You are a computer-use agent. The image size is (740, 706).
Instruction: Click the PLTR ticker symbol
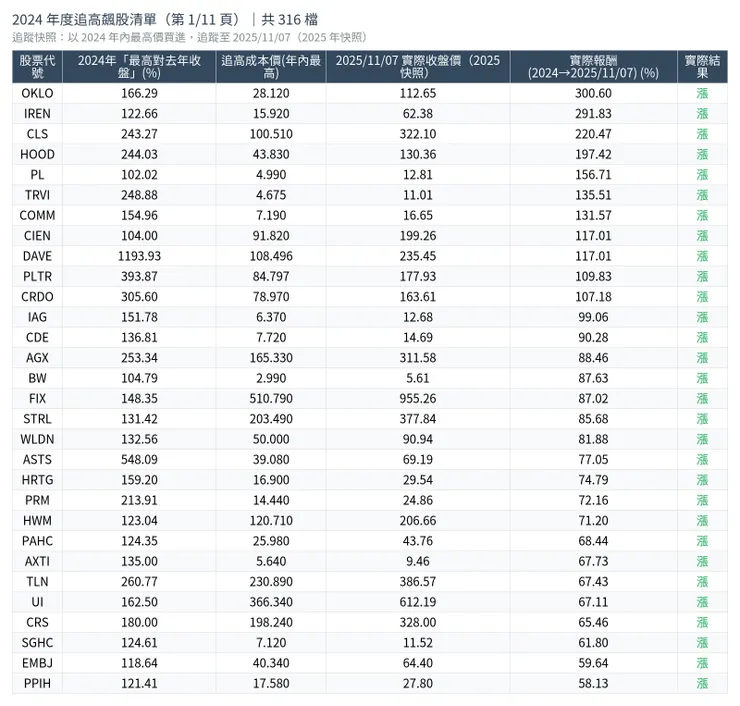point(37,276)
